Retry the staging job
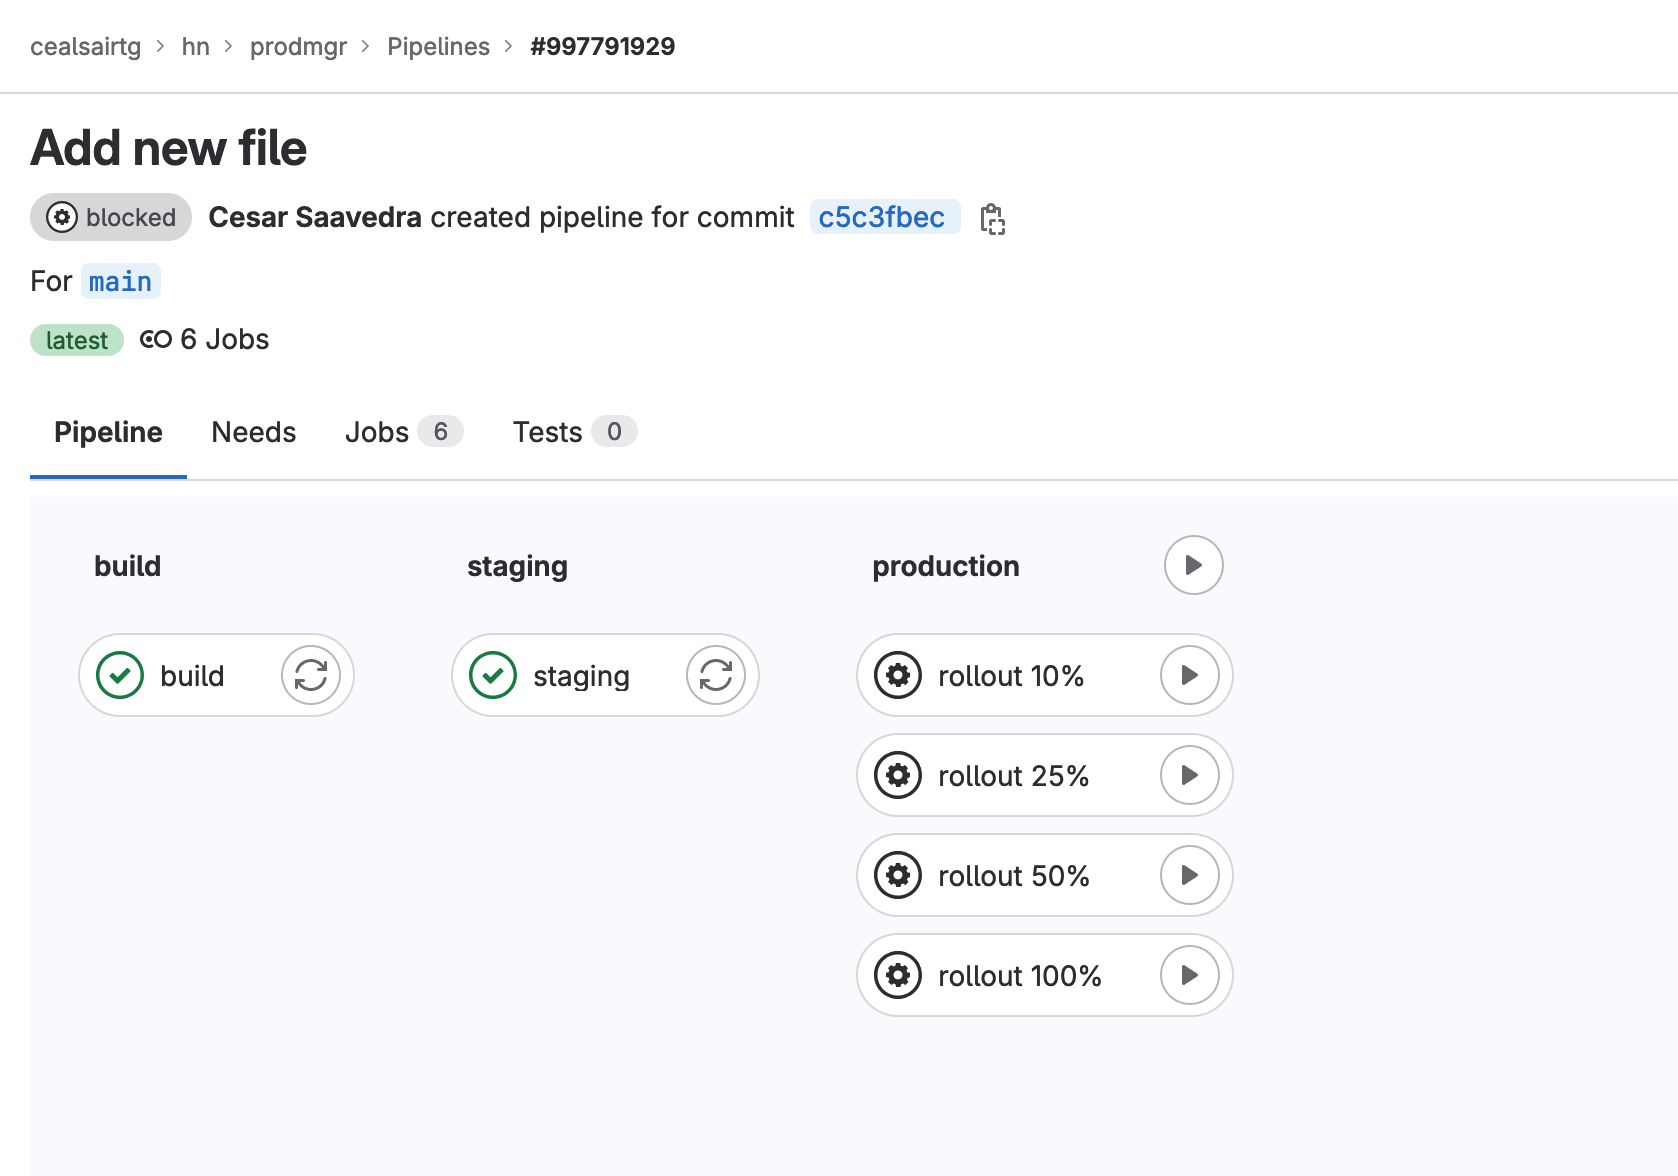The image size is (1678, 1176). (715, 675)
